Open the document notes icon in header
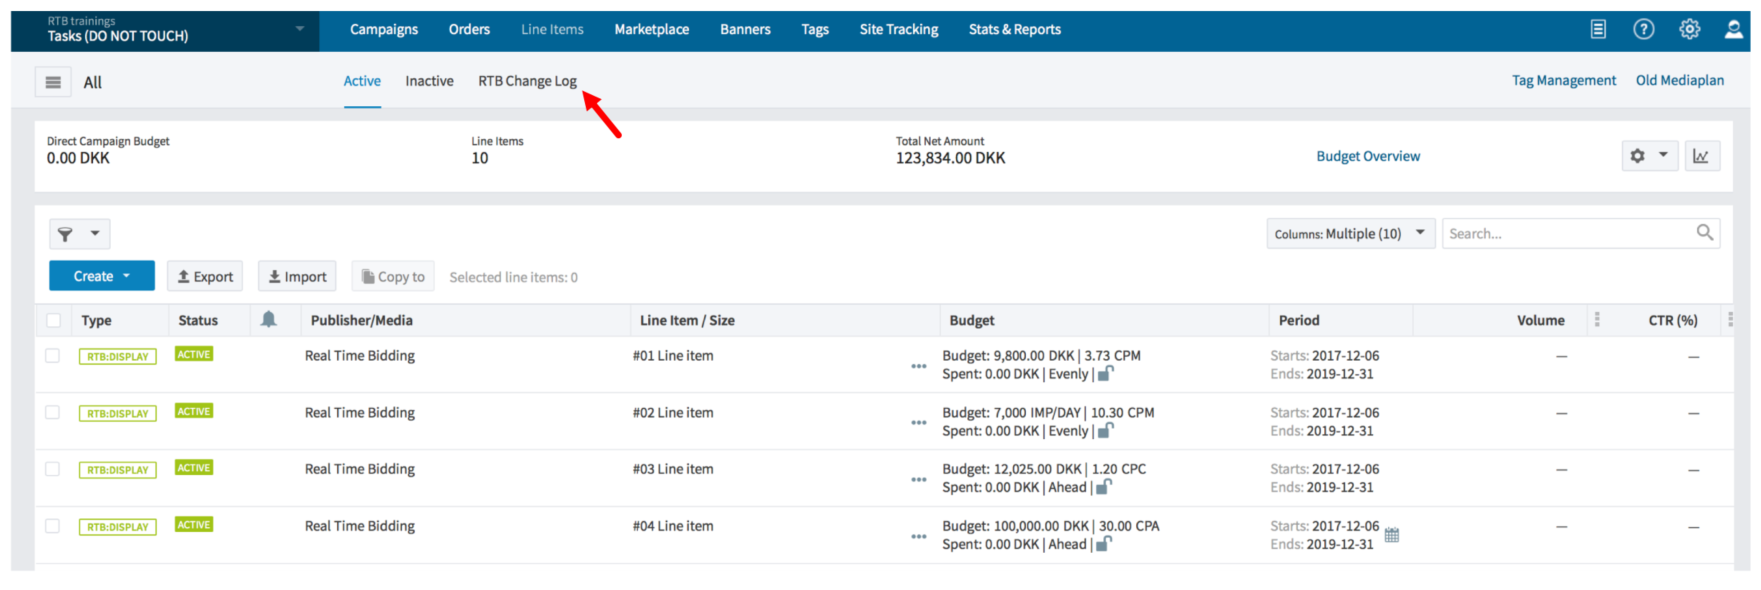Screen dimensions: 1761x590 coord(1598,29)
